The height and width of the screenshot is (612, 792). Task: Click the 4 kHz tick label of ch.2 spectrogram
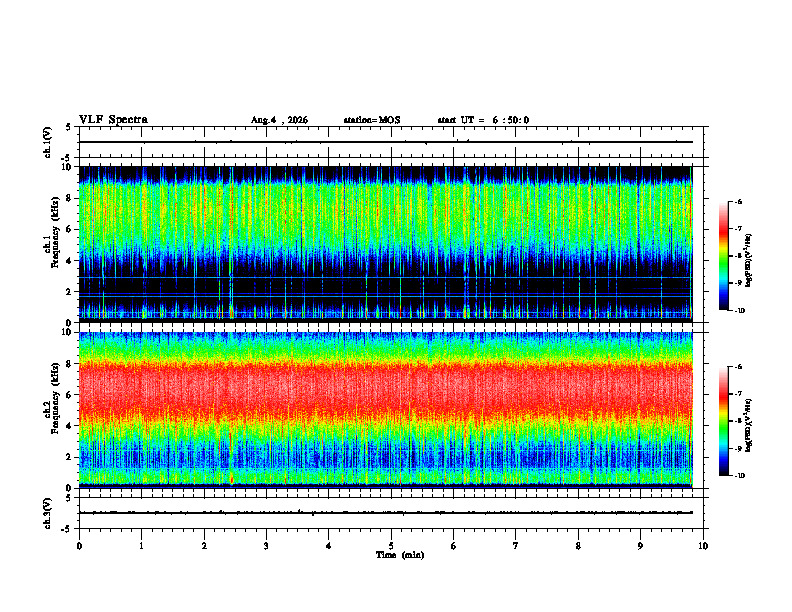70,426
